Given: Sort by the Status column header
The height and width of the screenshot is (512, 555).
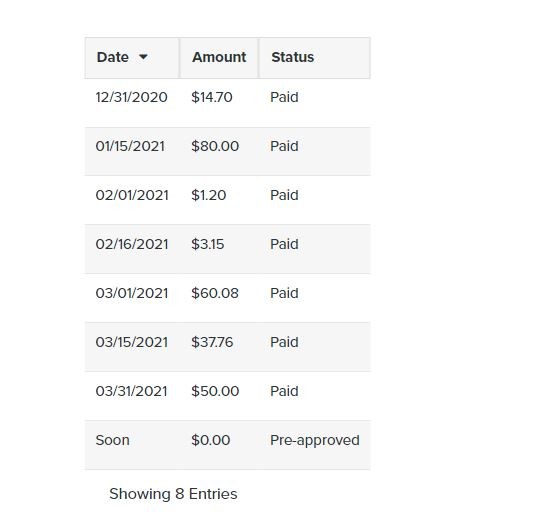Looking at the screenshot, I should click(x=314, y=58).
